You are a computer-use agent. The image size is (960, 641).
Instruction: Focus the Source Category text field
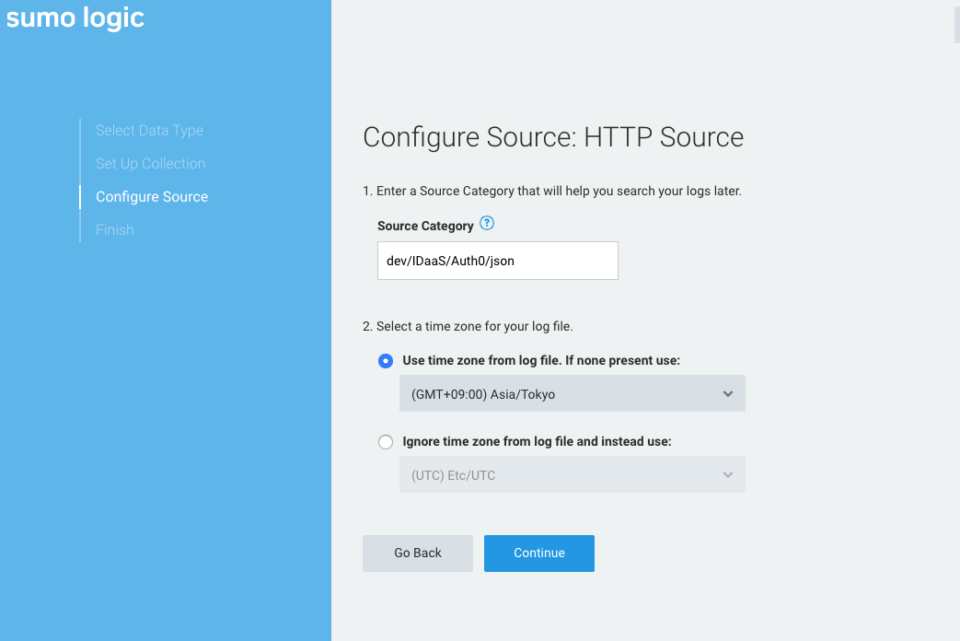coord(498,261)
